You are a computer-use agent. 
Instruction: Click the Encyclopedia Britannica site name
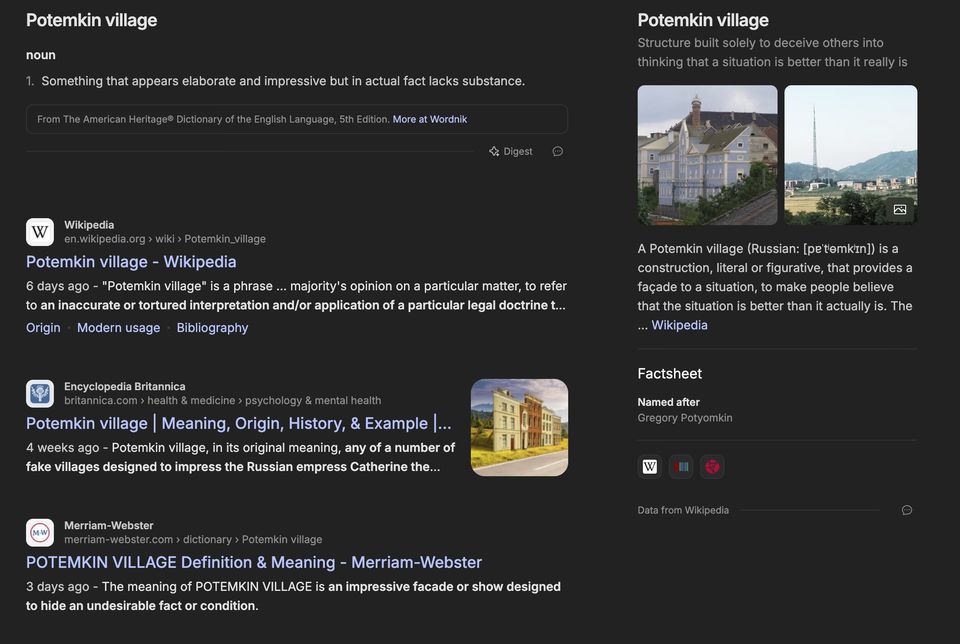pyautogui.click(x=124, y=386)
